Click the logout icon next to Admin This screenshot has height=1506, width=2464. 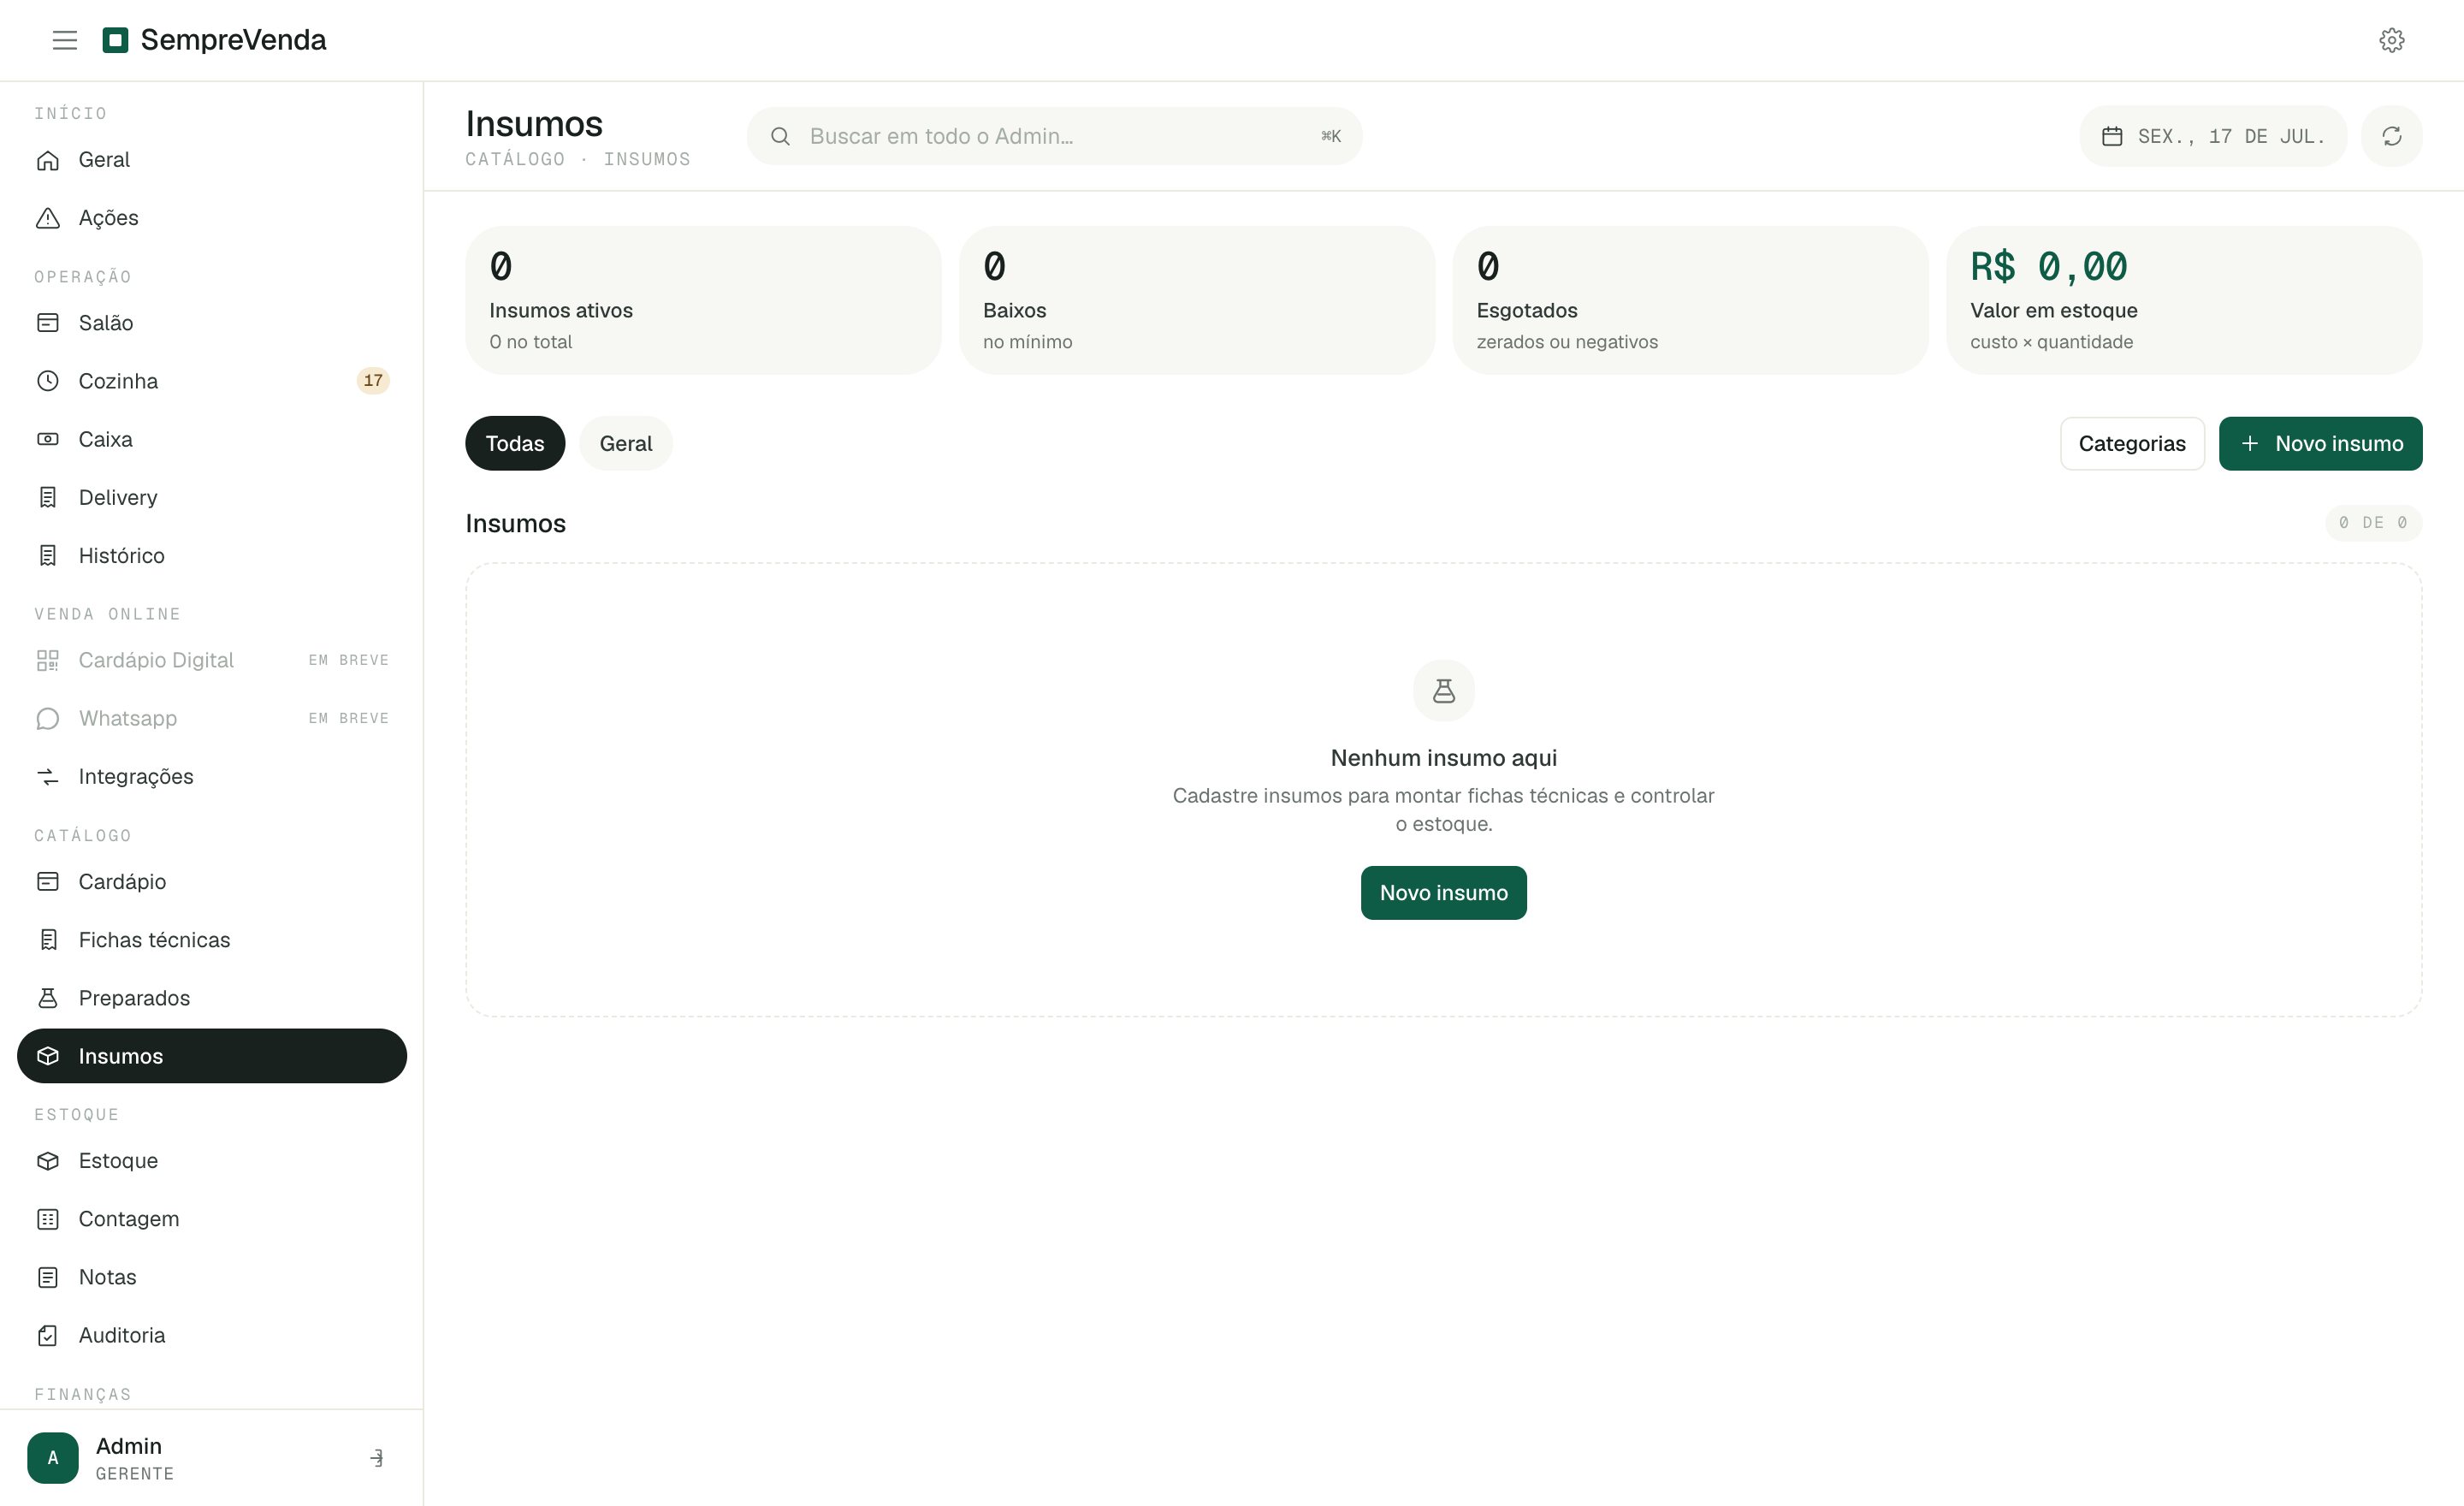(x=376, y=1458)
